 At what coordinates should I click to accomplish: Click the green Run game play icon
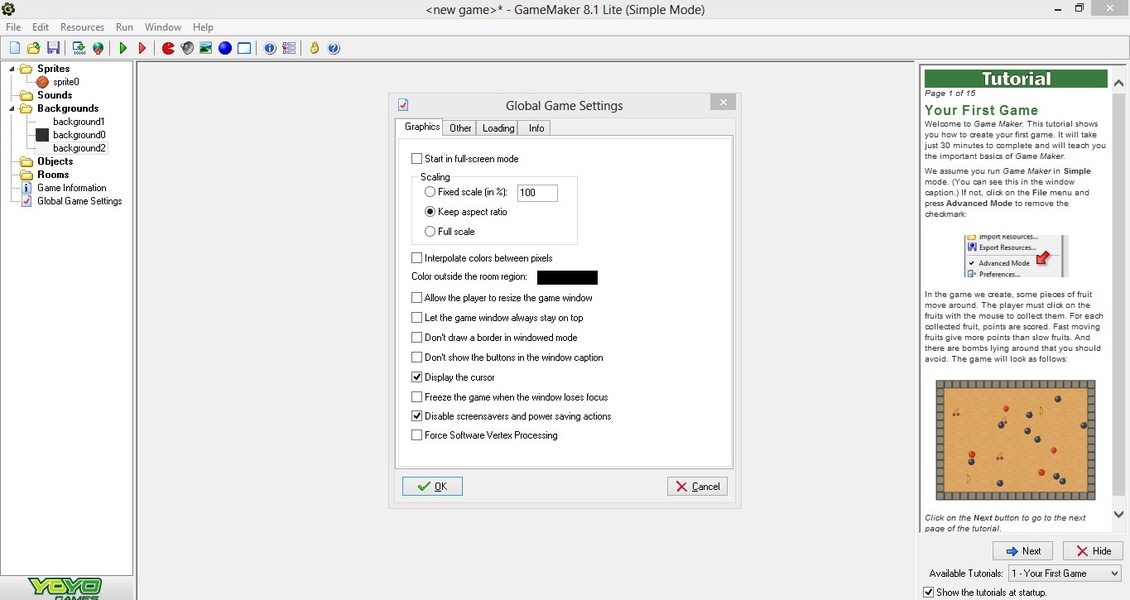tap(123, 48)
